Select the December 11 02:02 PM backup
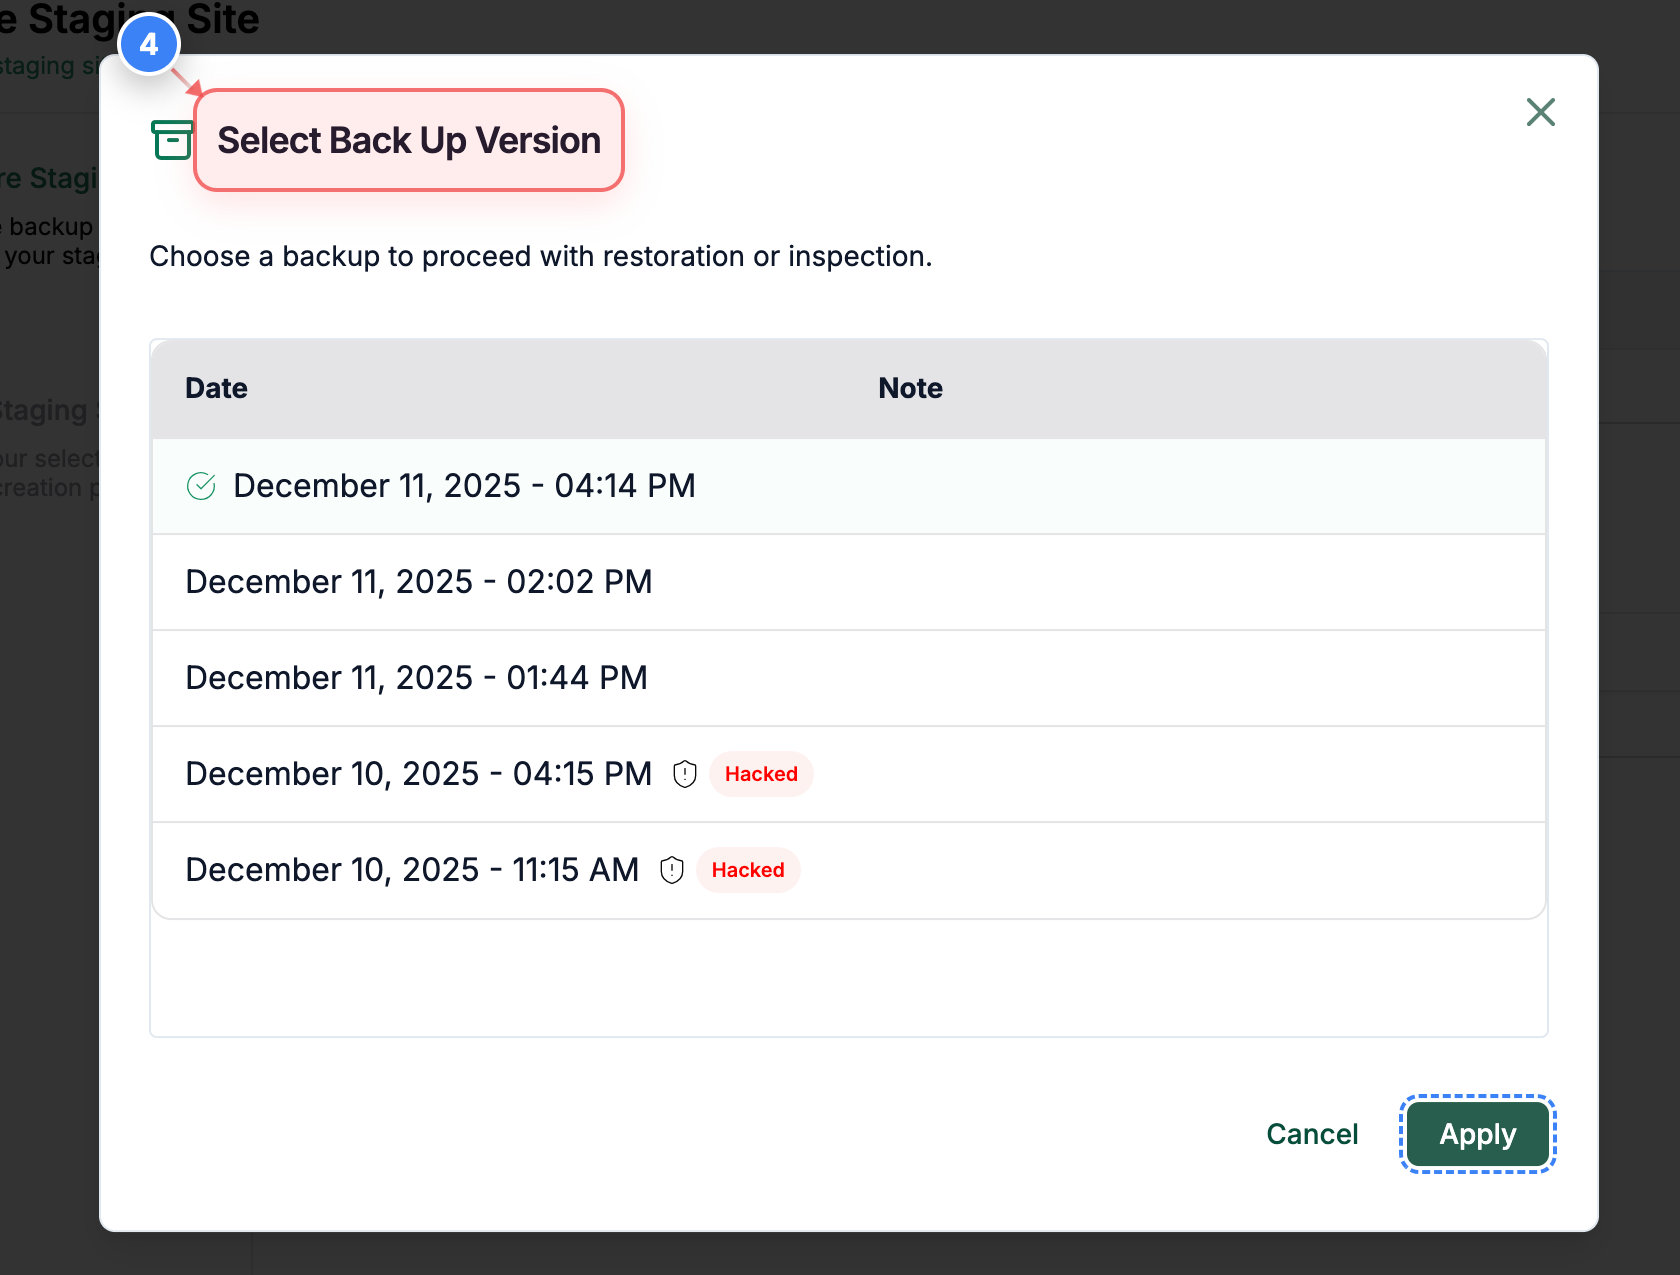This screenshot has height=1275, width=1680. 419,582
